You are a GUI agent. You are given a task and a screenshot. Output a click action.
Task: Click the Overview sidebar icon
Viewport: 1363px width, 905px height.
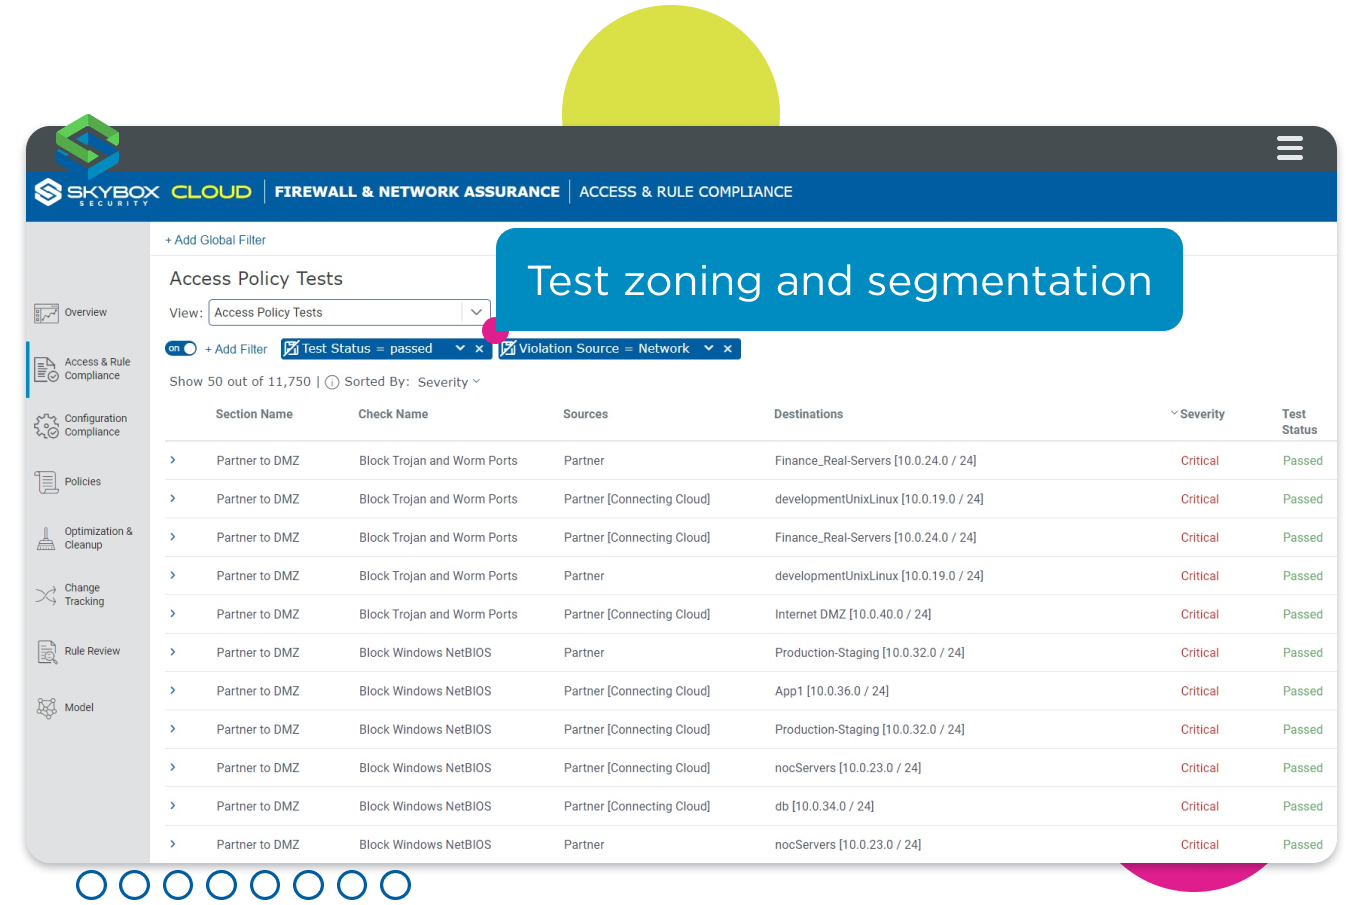pos(46,313)
